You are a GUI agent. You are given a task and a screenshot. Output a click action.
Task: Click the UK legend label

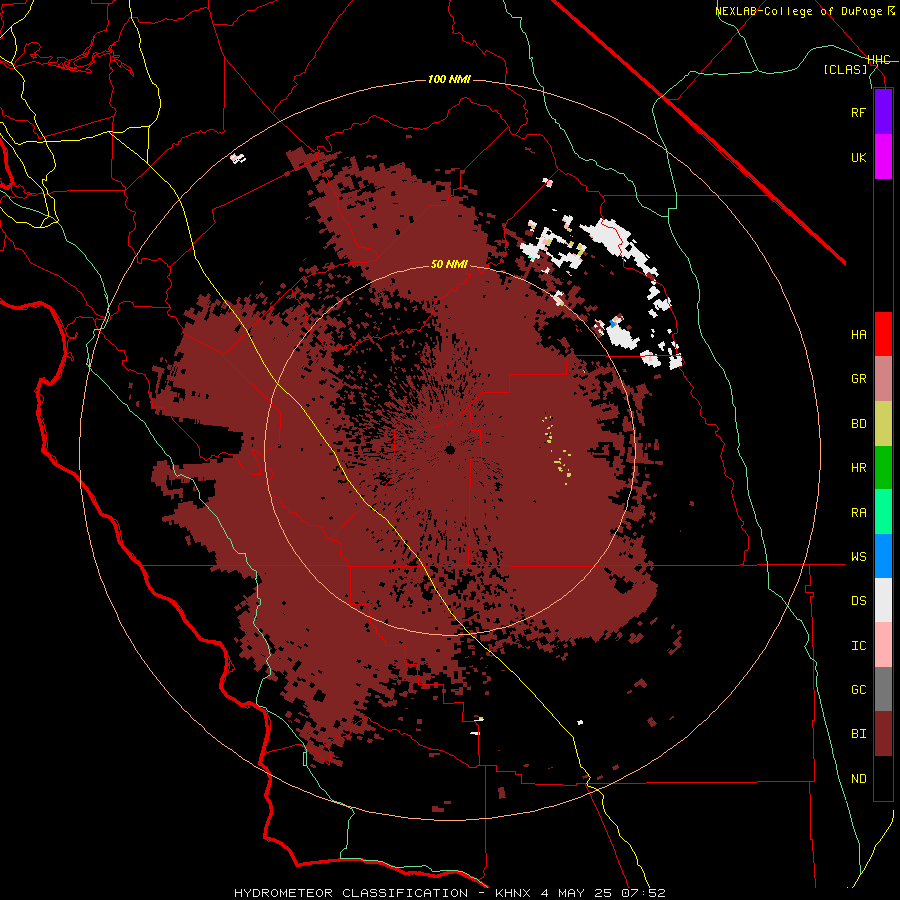point(858,157)
